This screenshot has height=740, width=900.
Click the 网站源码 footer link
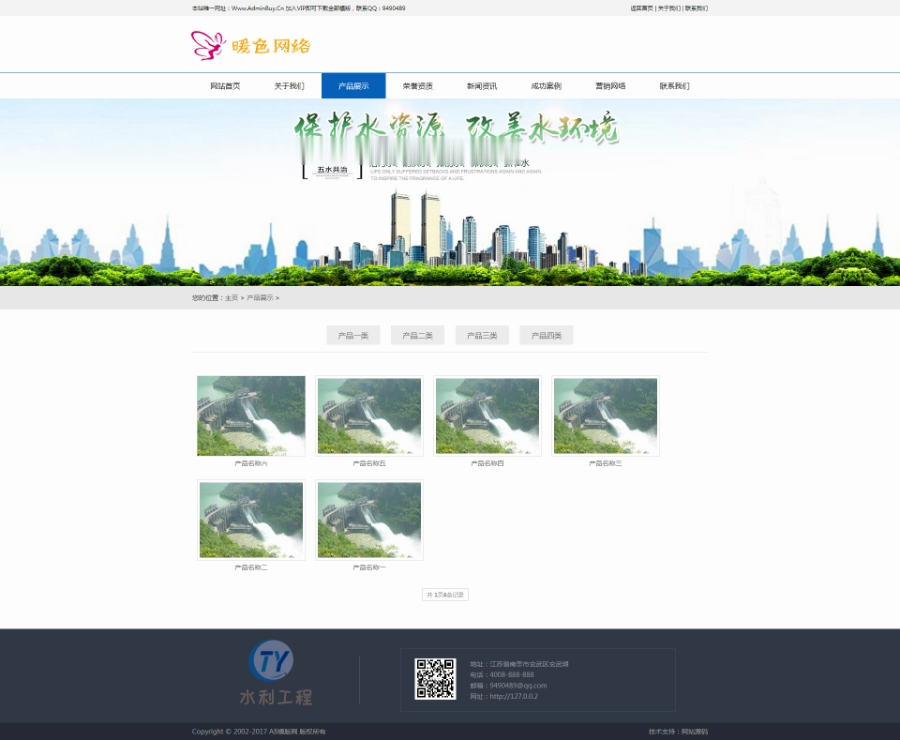pos(695,731)
